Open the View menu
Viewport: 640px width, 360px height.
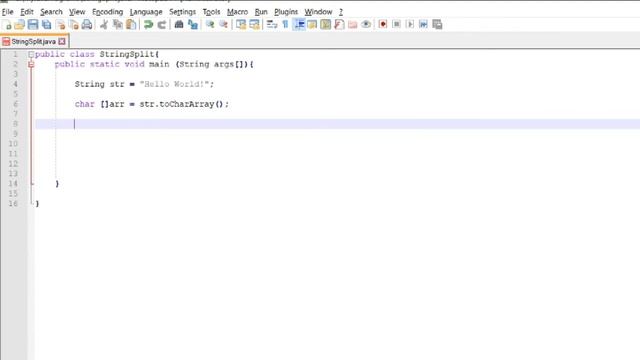(x=77, y=12)
